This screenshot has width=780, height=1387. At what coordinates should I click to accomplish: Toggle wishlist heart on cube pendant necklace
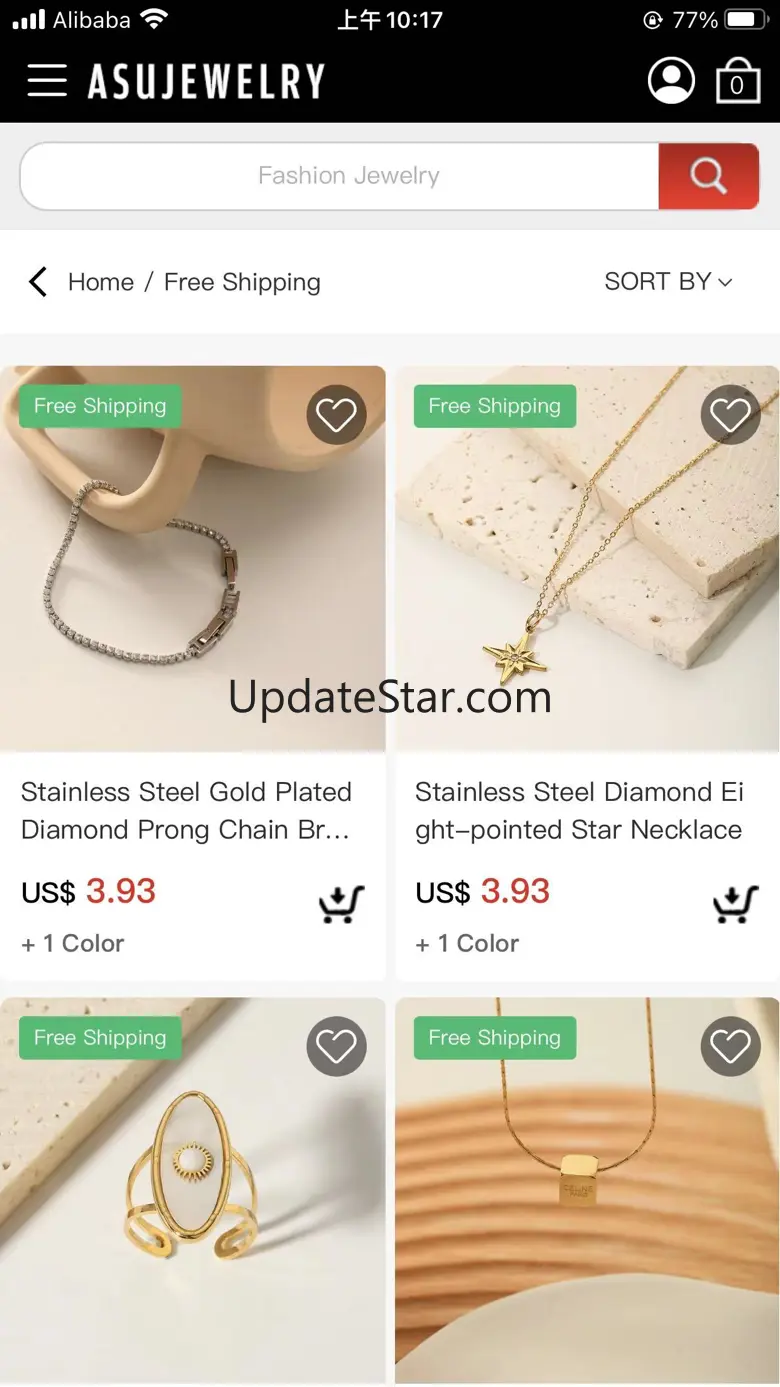click(730, 1046)
